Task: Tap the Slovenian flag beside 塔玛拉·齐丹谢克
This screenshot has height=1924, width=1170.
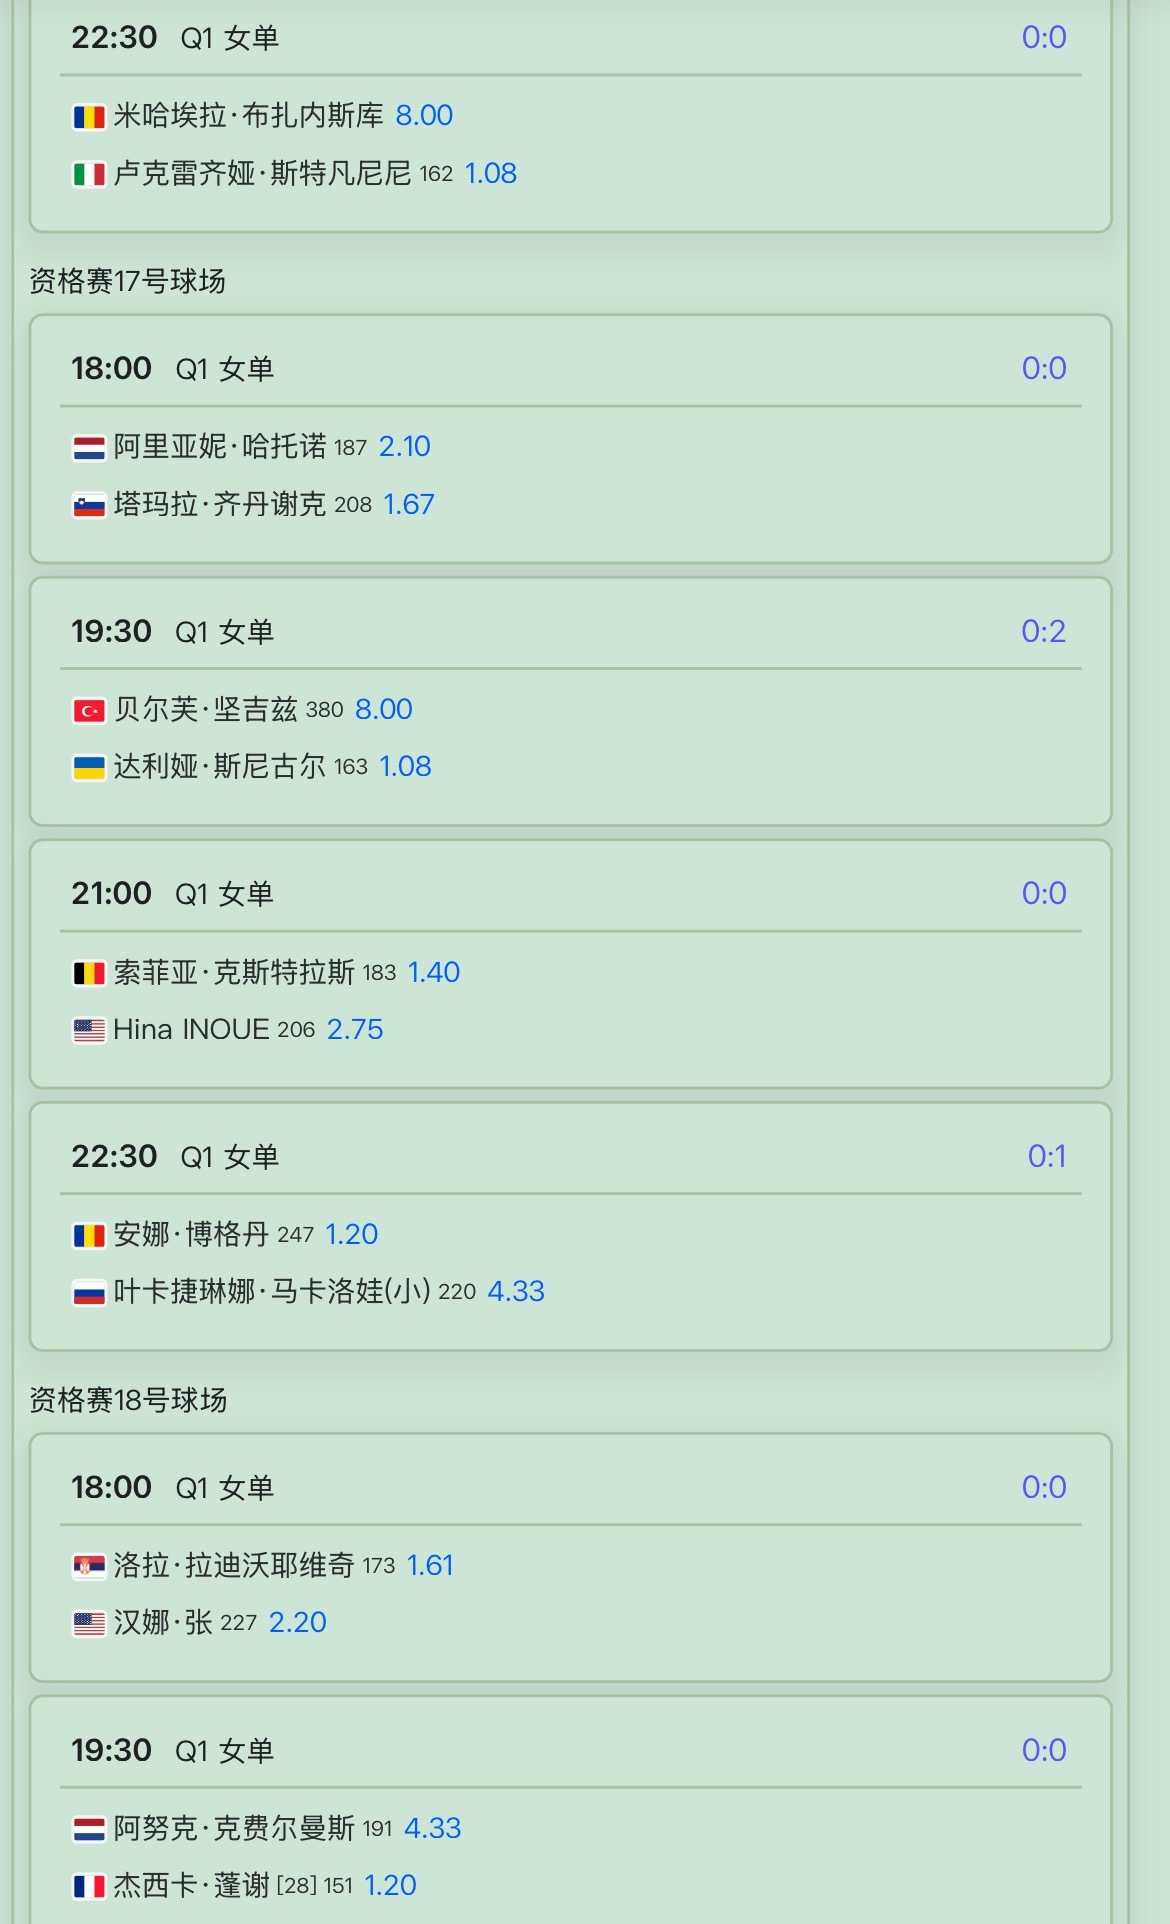Action: [x=89, y=506]
